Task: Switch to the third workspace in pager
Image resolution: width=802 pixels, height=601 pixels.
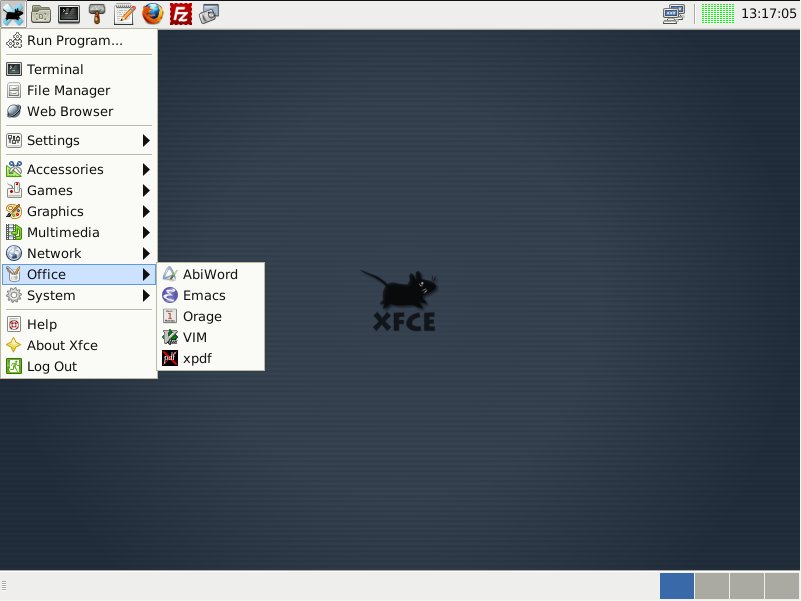Action: (747, 585)
